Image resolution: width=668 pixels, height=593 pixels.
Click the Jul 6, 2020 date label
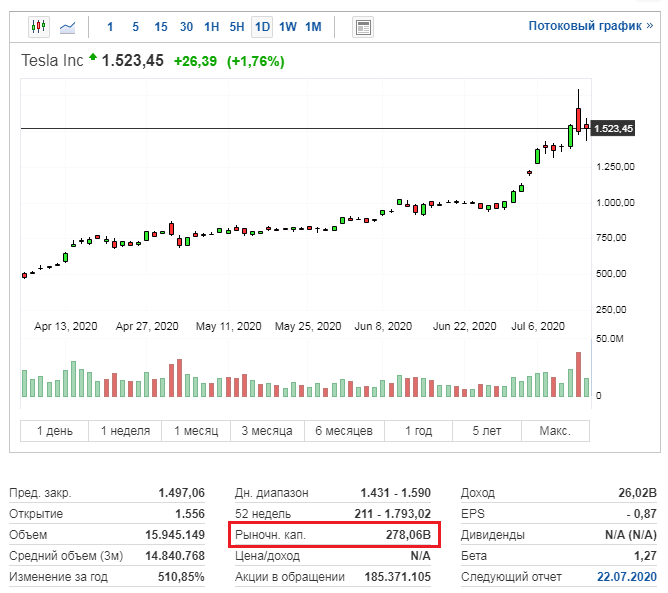[538, 326]
